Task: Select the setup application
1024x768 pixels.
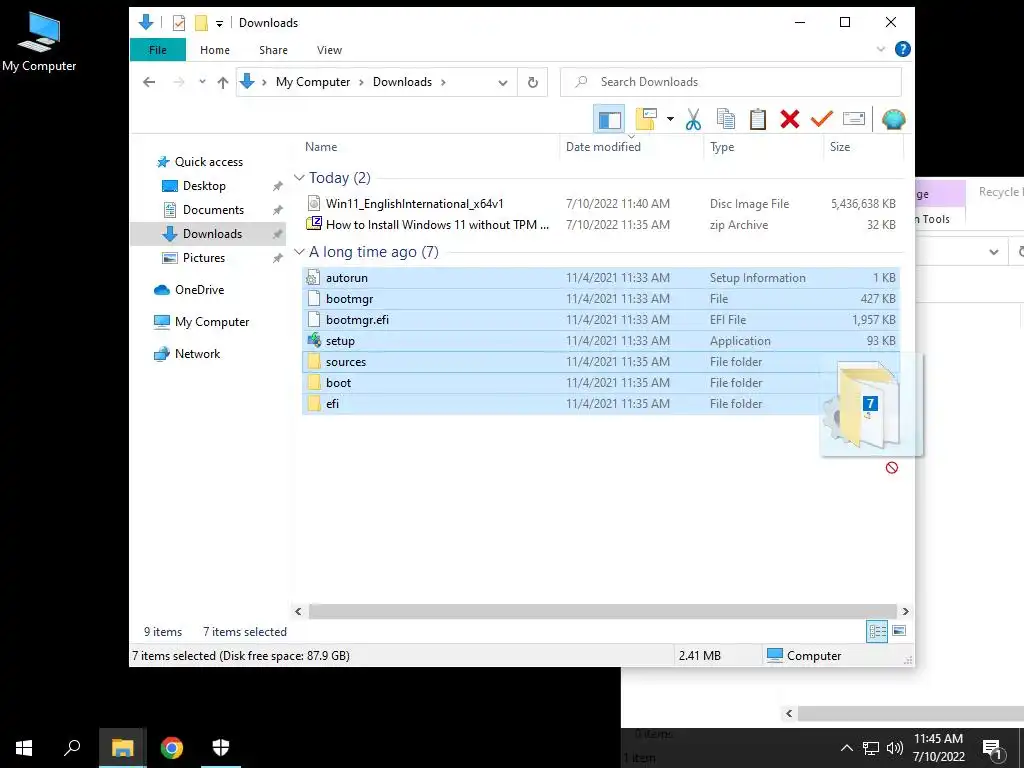Action: point(601,340)
